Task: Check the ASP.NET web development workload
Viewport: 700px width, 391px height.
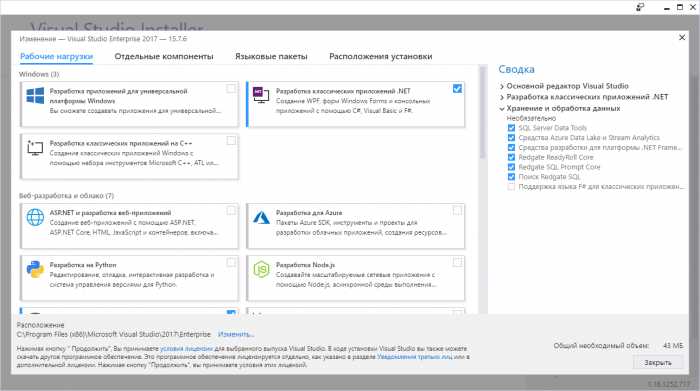Action: click(231, 210)
